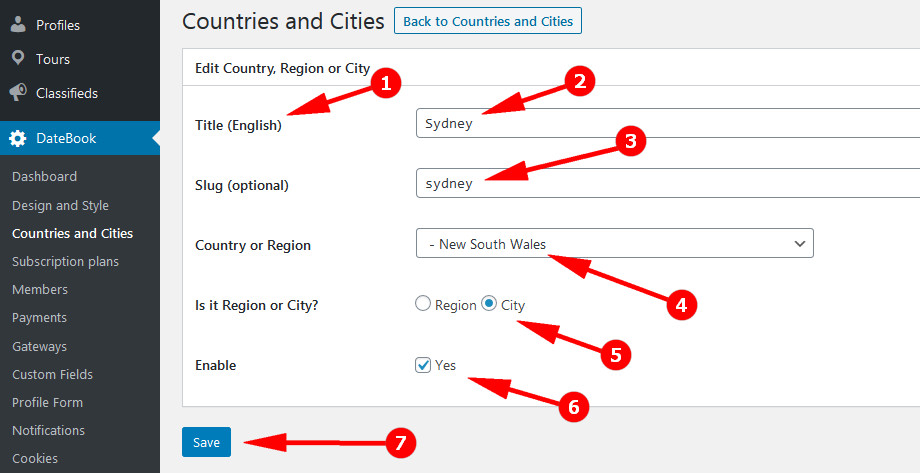The height and width of the screenshot is (473, 920).
Task: Go to Design and Style settings
Action: (x=60, y=205)
